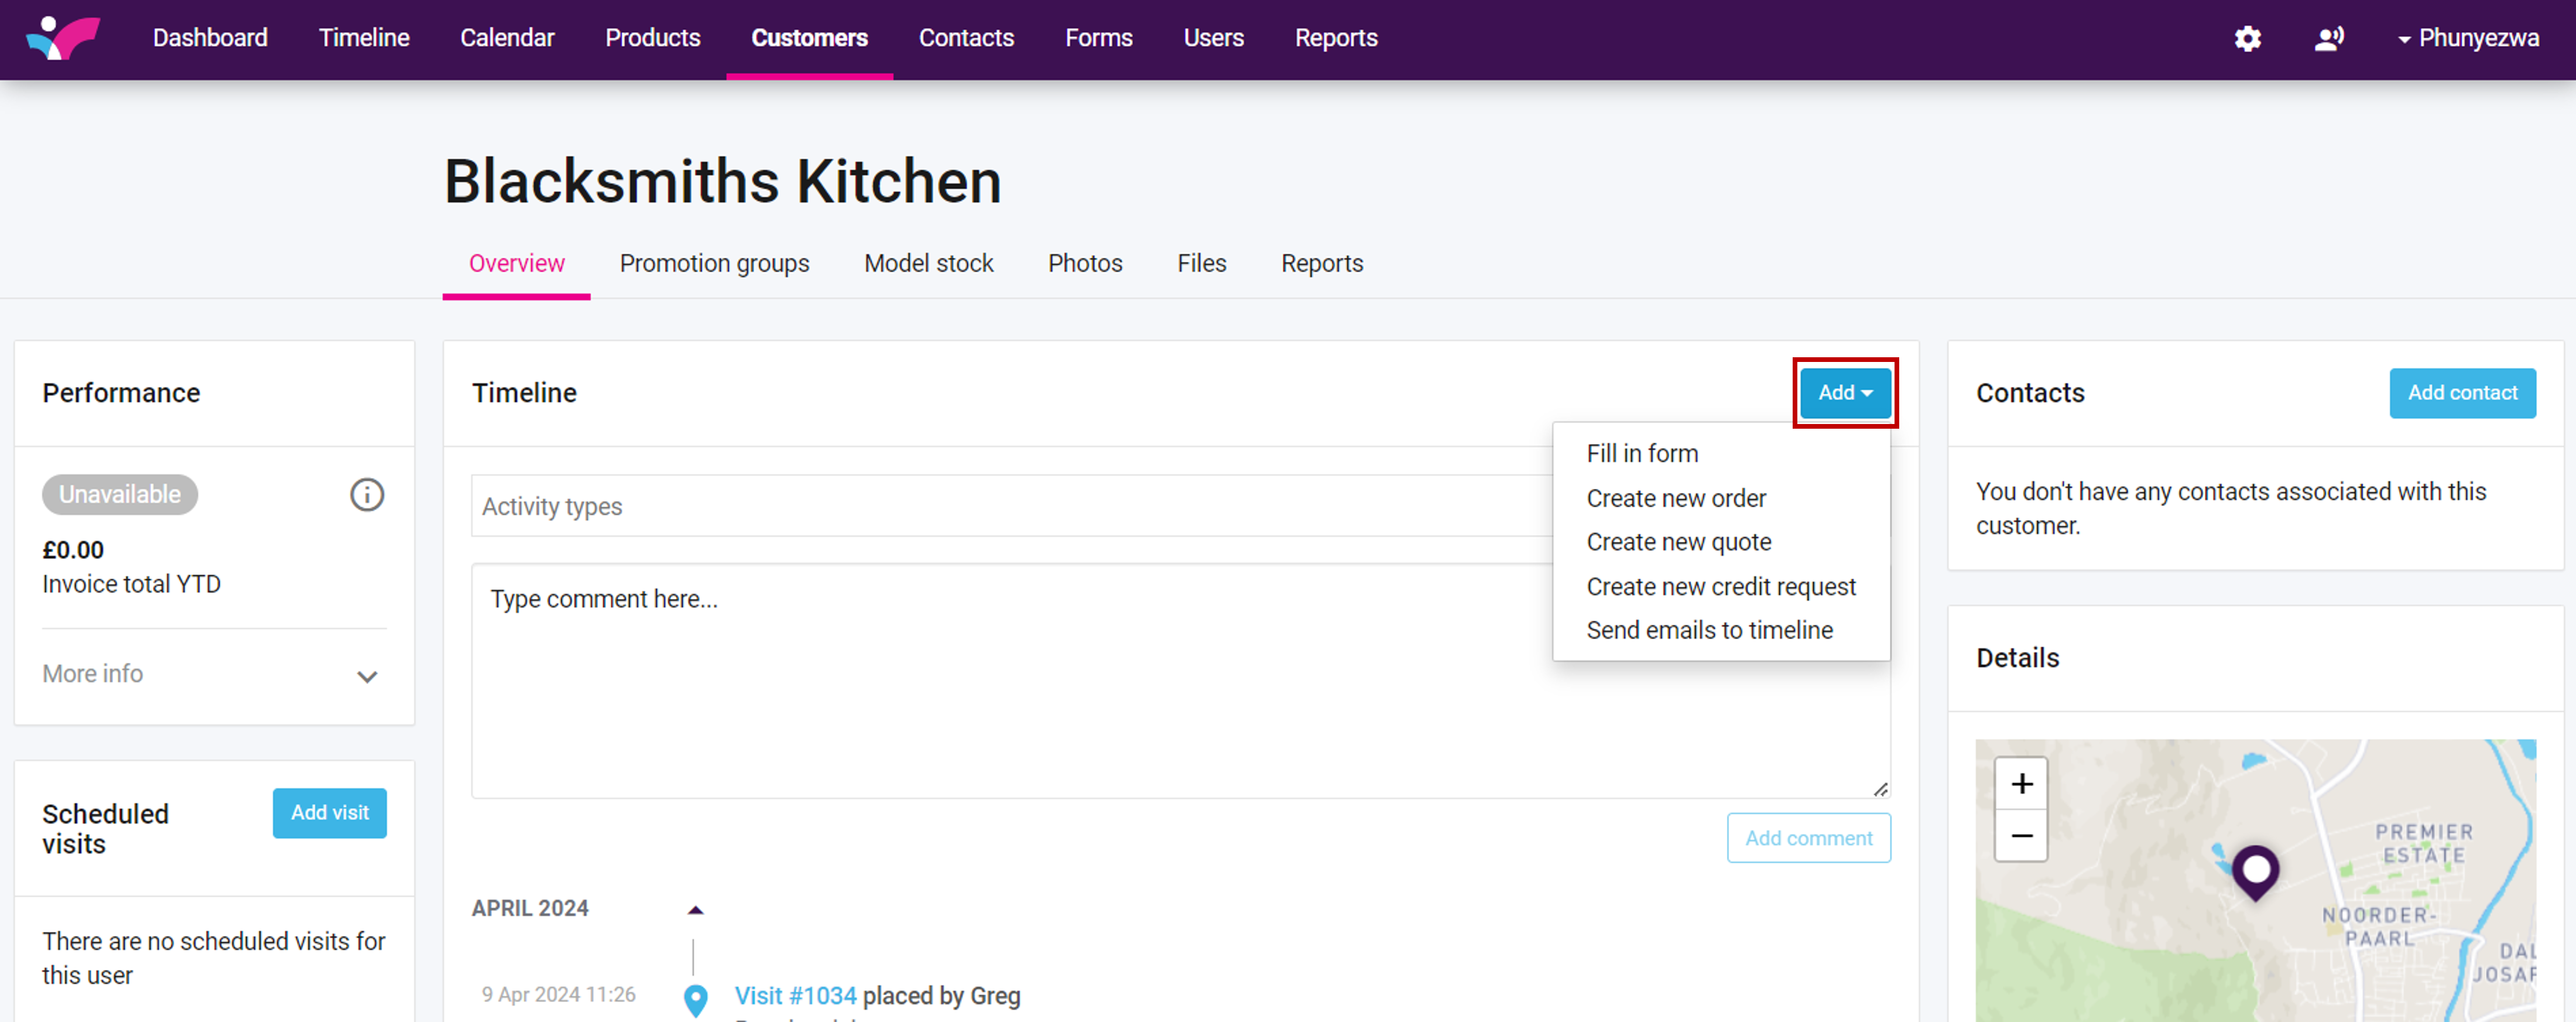Choose Send emails to timeline

(x=1709, y=630)
